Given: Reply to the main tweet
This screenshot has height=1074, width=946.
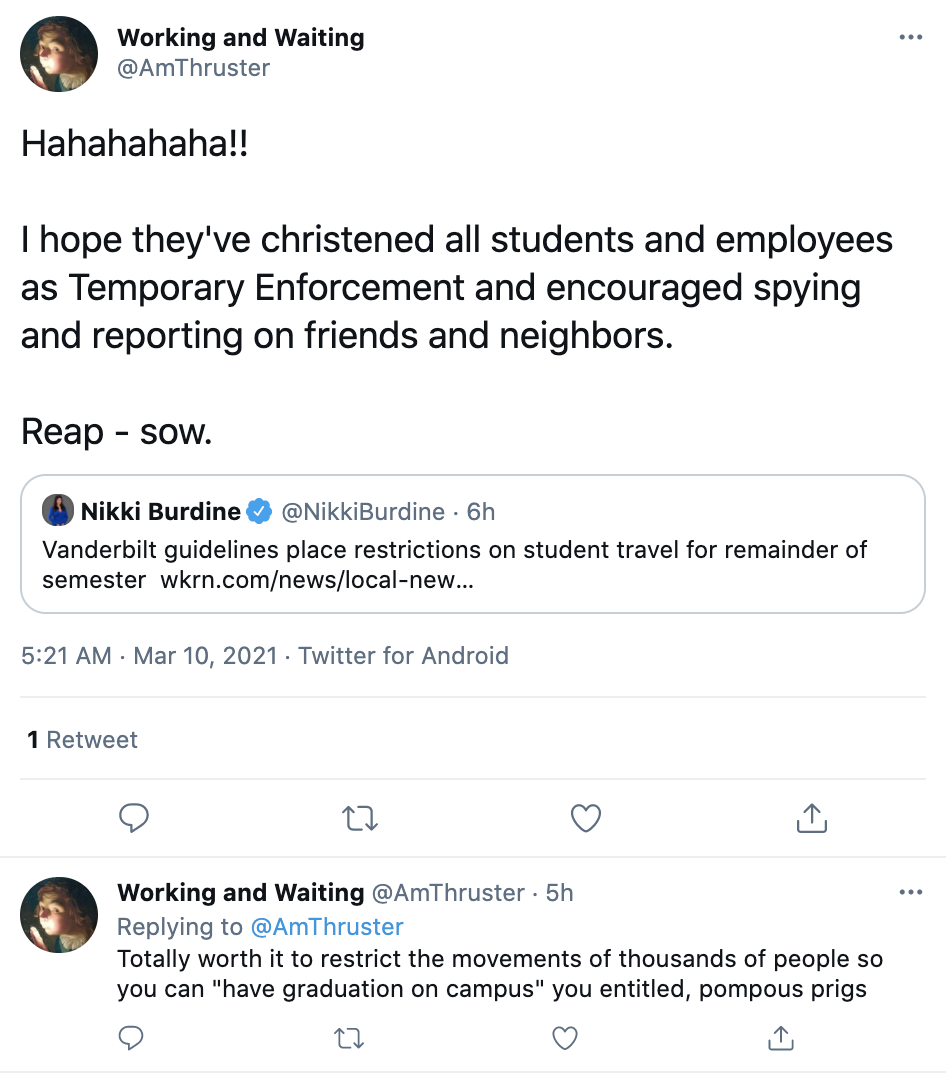Looking at the screenshot, I should click(134, 819).
